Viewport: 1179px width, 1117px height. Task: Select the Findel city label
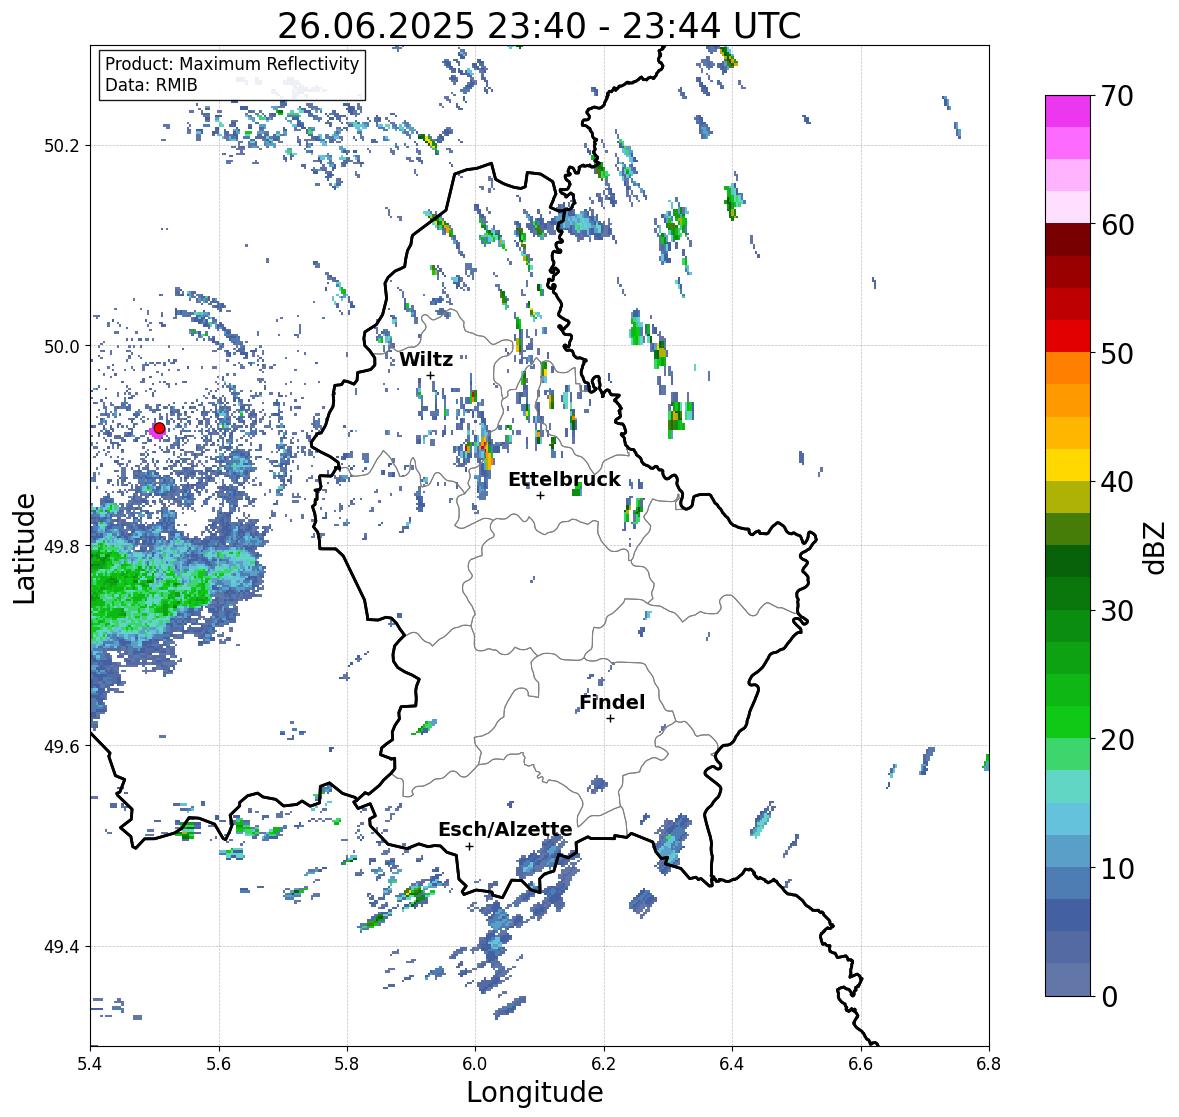612,702
